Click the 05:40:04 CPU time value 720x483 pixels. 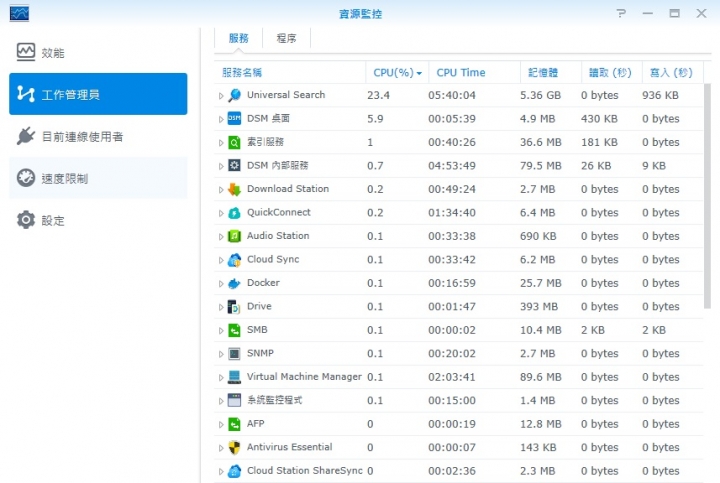pyautogui.click(x=452, y=95)
